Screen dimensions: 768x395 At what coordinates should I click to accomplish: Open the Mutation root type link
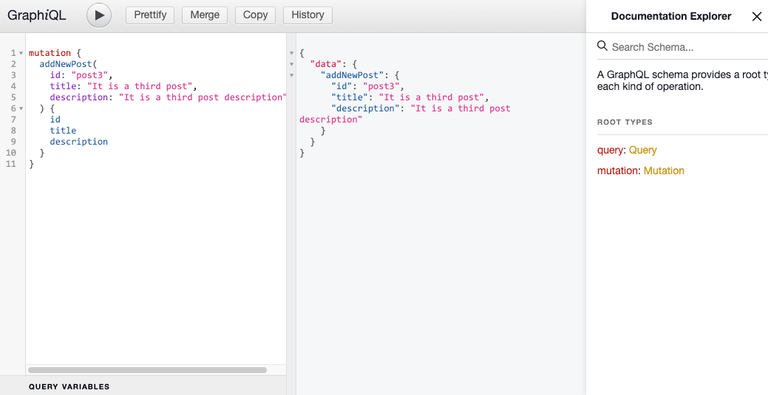(x=664, y=171)
